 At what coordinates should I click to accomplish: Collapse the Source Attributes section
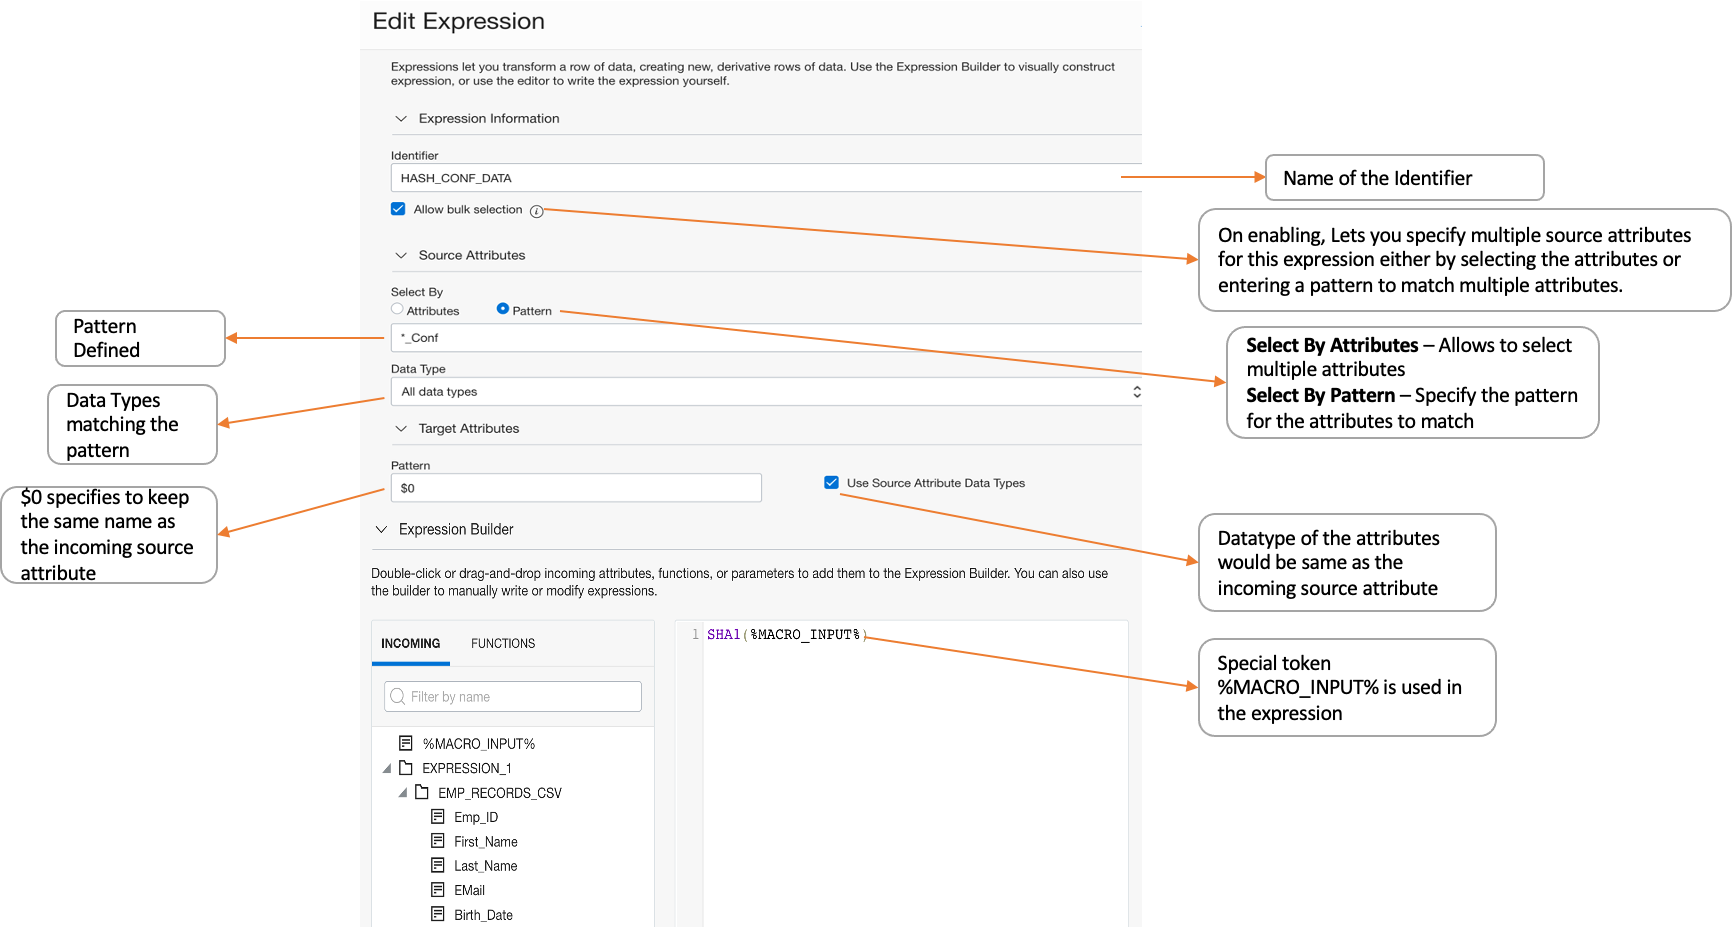(x=401, y=256)
